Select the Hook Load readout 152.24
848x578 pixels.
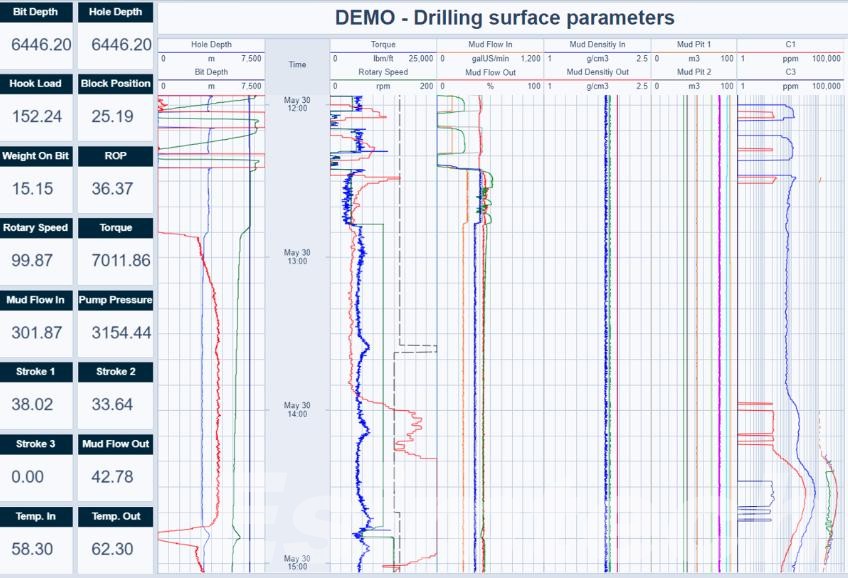point(38,116)
